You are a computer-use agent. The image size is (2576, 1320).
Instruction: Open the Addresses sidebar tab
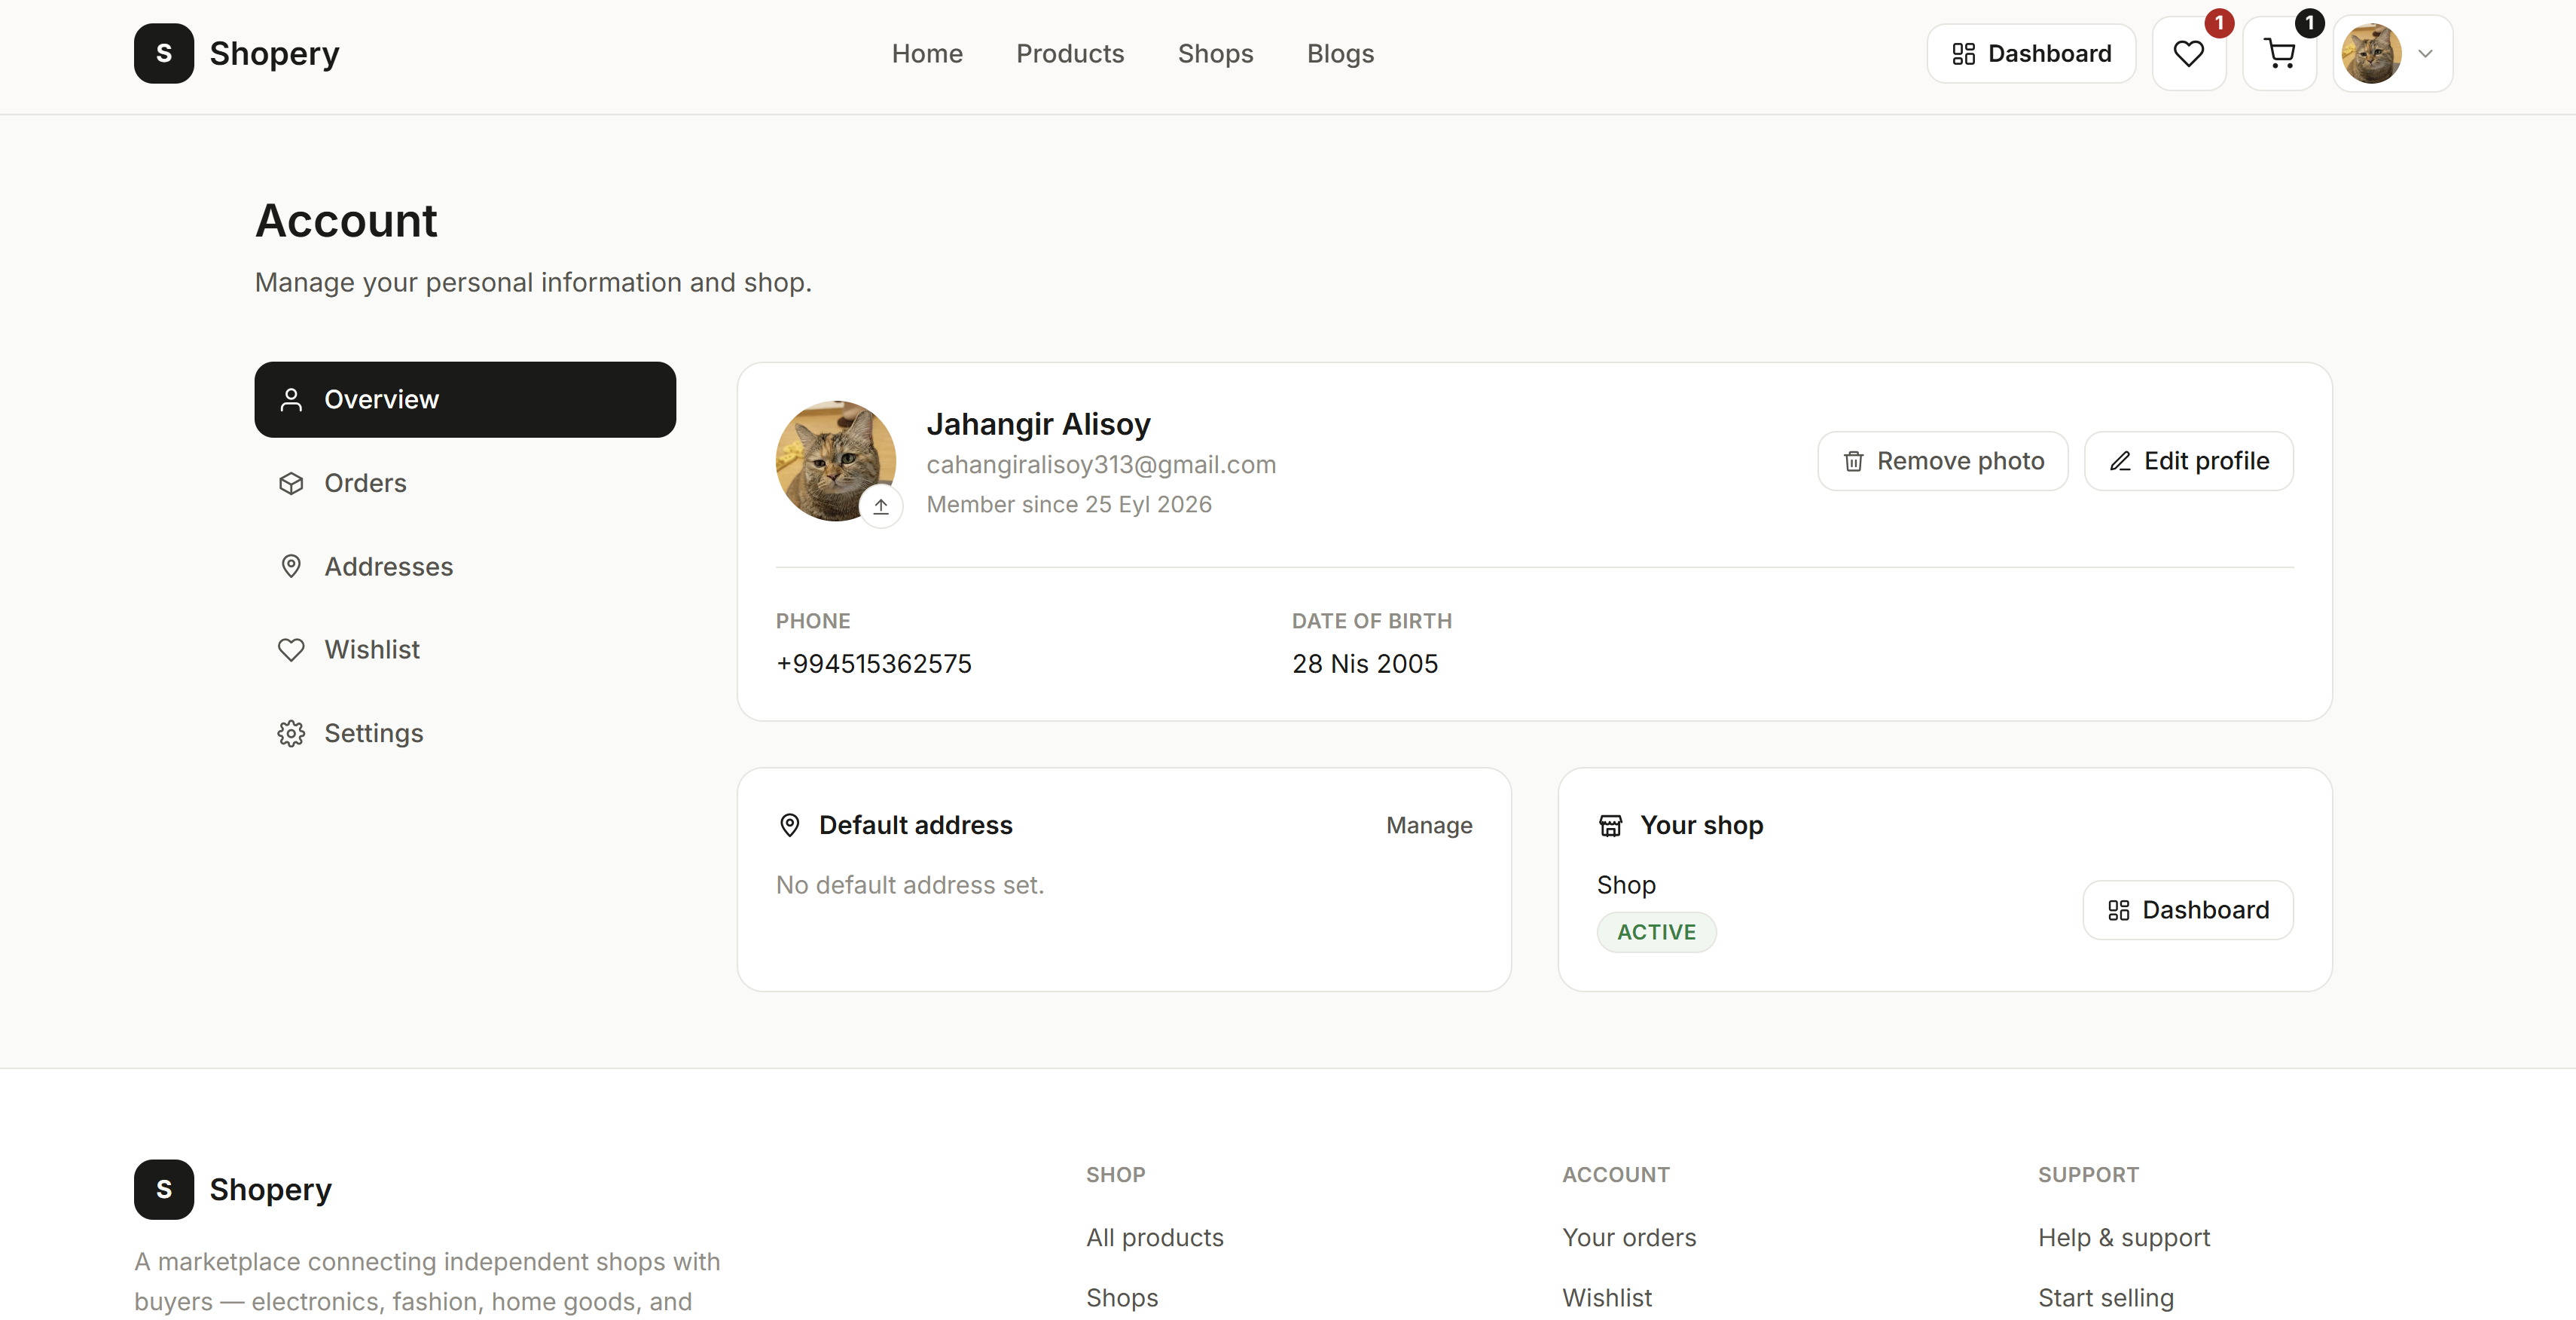[x=465, y=566]
